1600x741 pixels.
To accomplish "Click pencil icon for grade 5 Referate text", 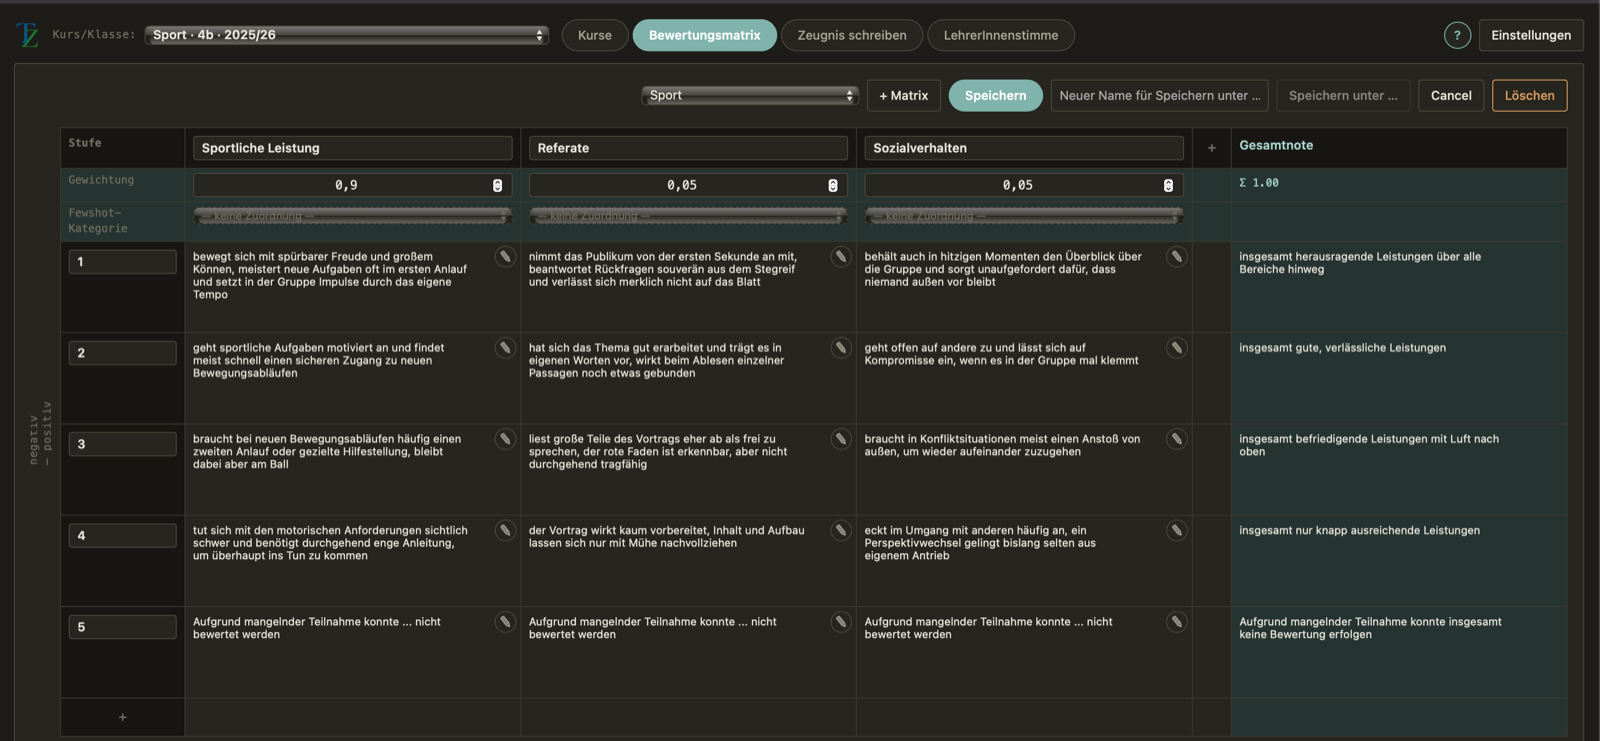I will [841, 622].
